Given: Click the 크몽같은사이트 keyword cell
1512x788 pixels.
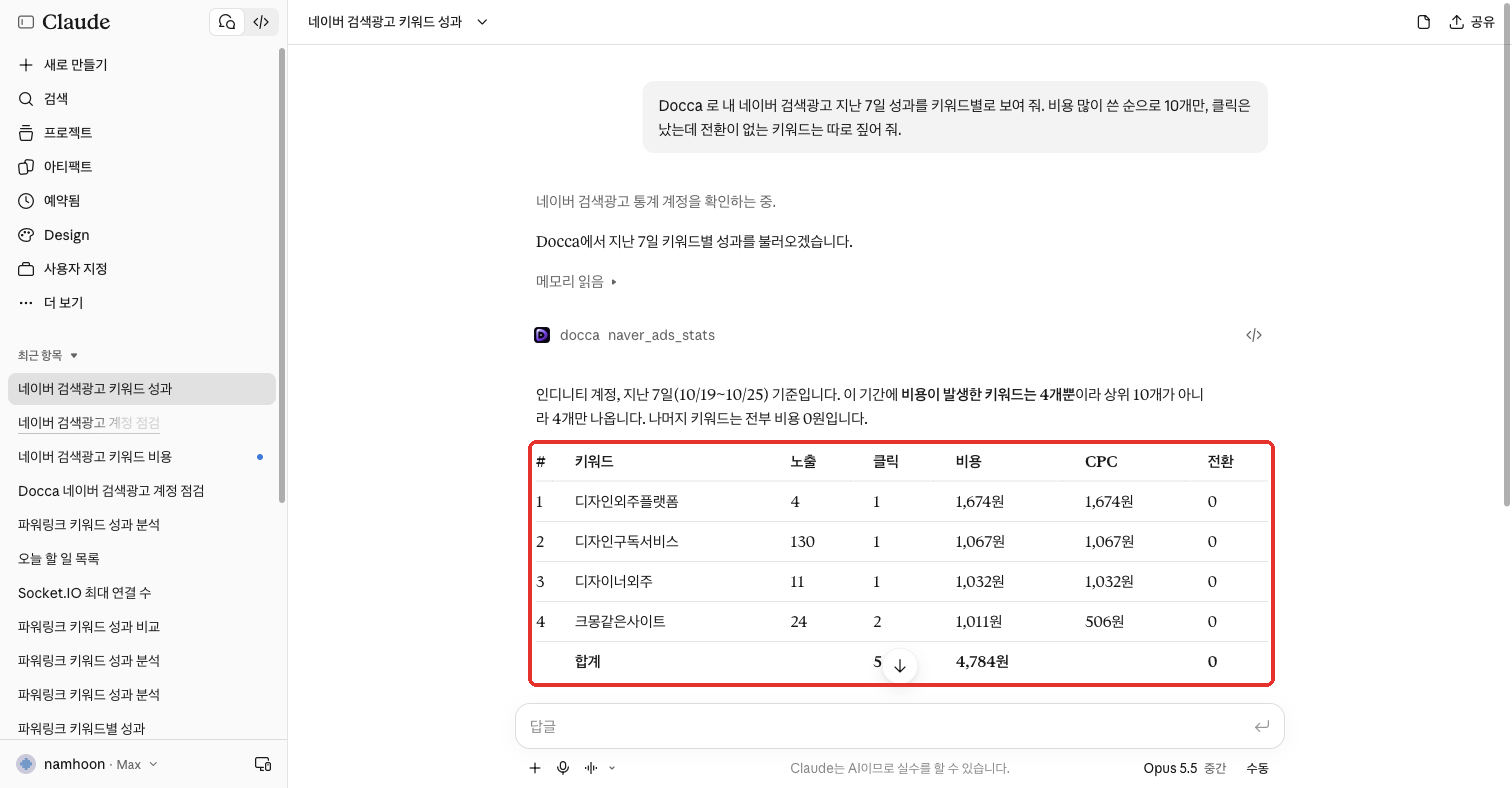Looking at the screenshot, I should [620, 622].
